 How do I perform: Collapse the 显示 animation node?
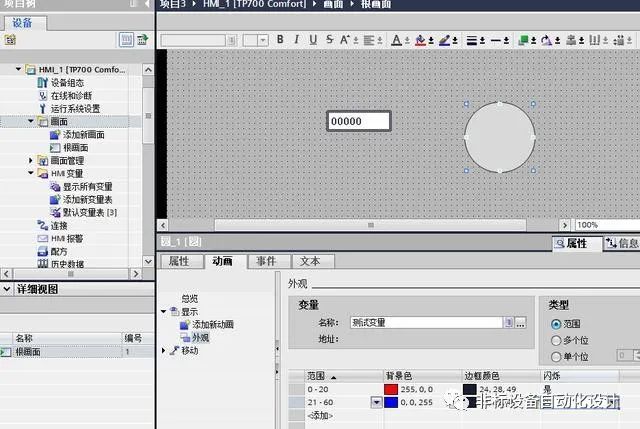164,311
